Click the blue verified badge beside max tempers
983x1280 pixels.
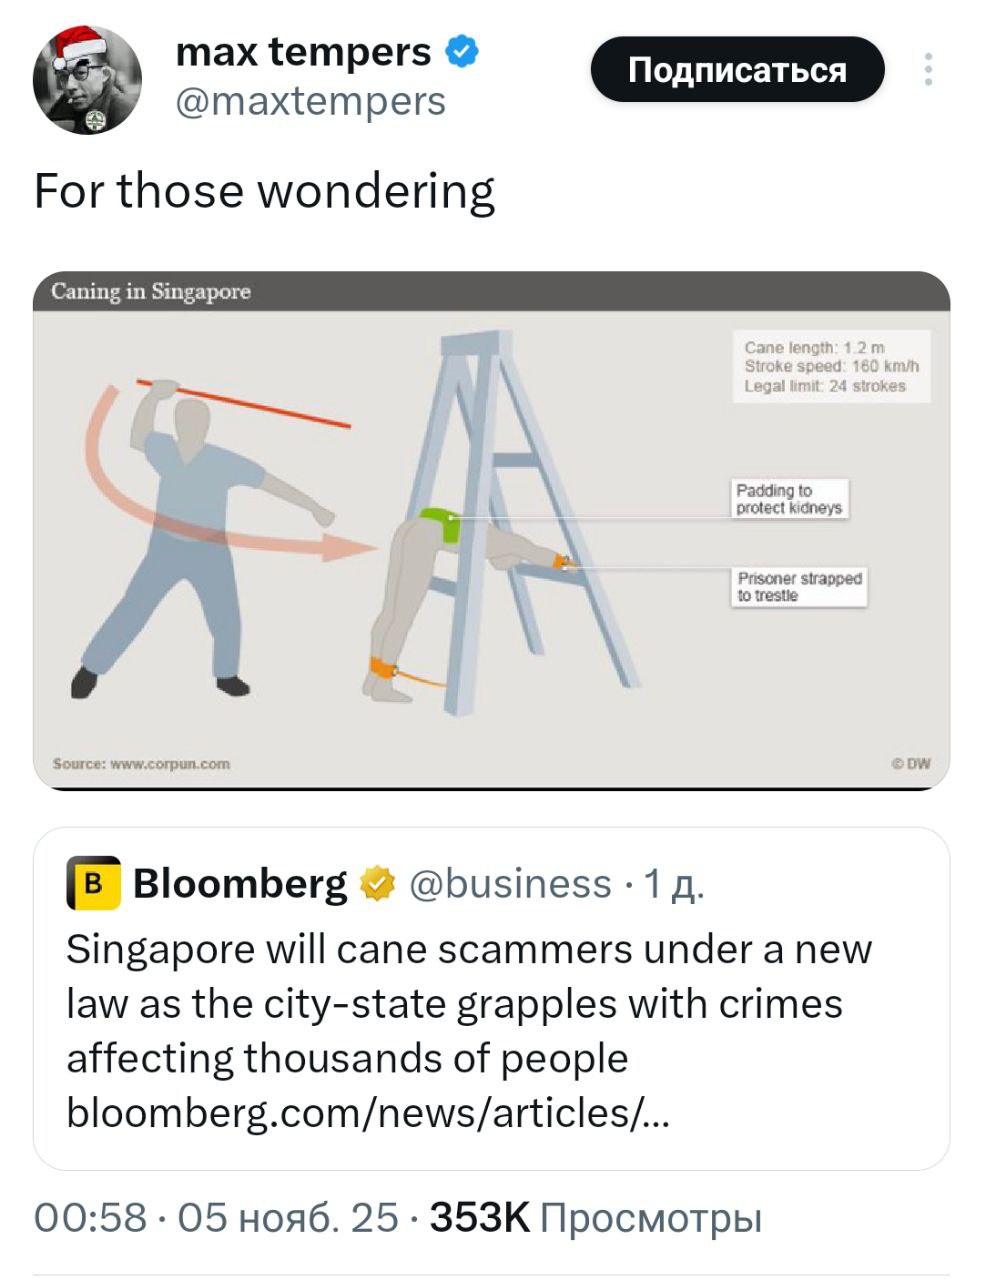[x=461, y=51]
